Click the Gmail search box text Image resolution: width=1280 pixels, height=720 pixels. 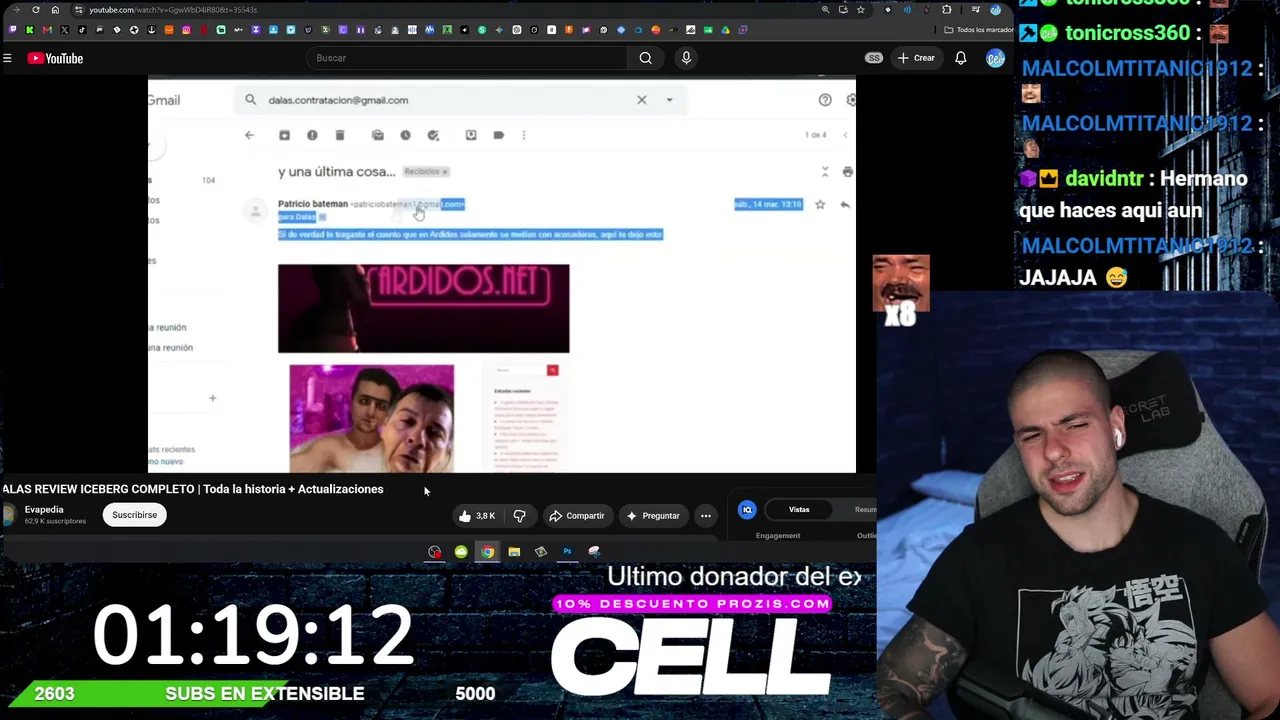click(x=338, y=100)
